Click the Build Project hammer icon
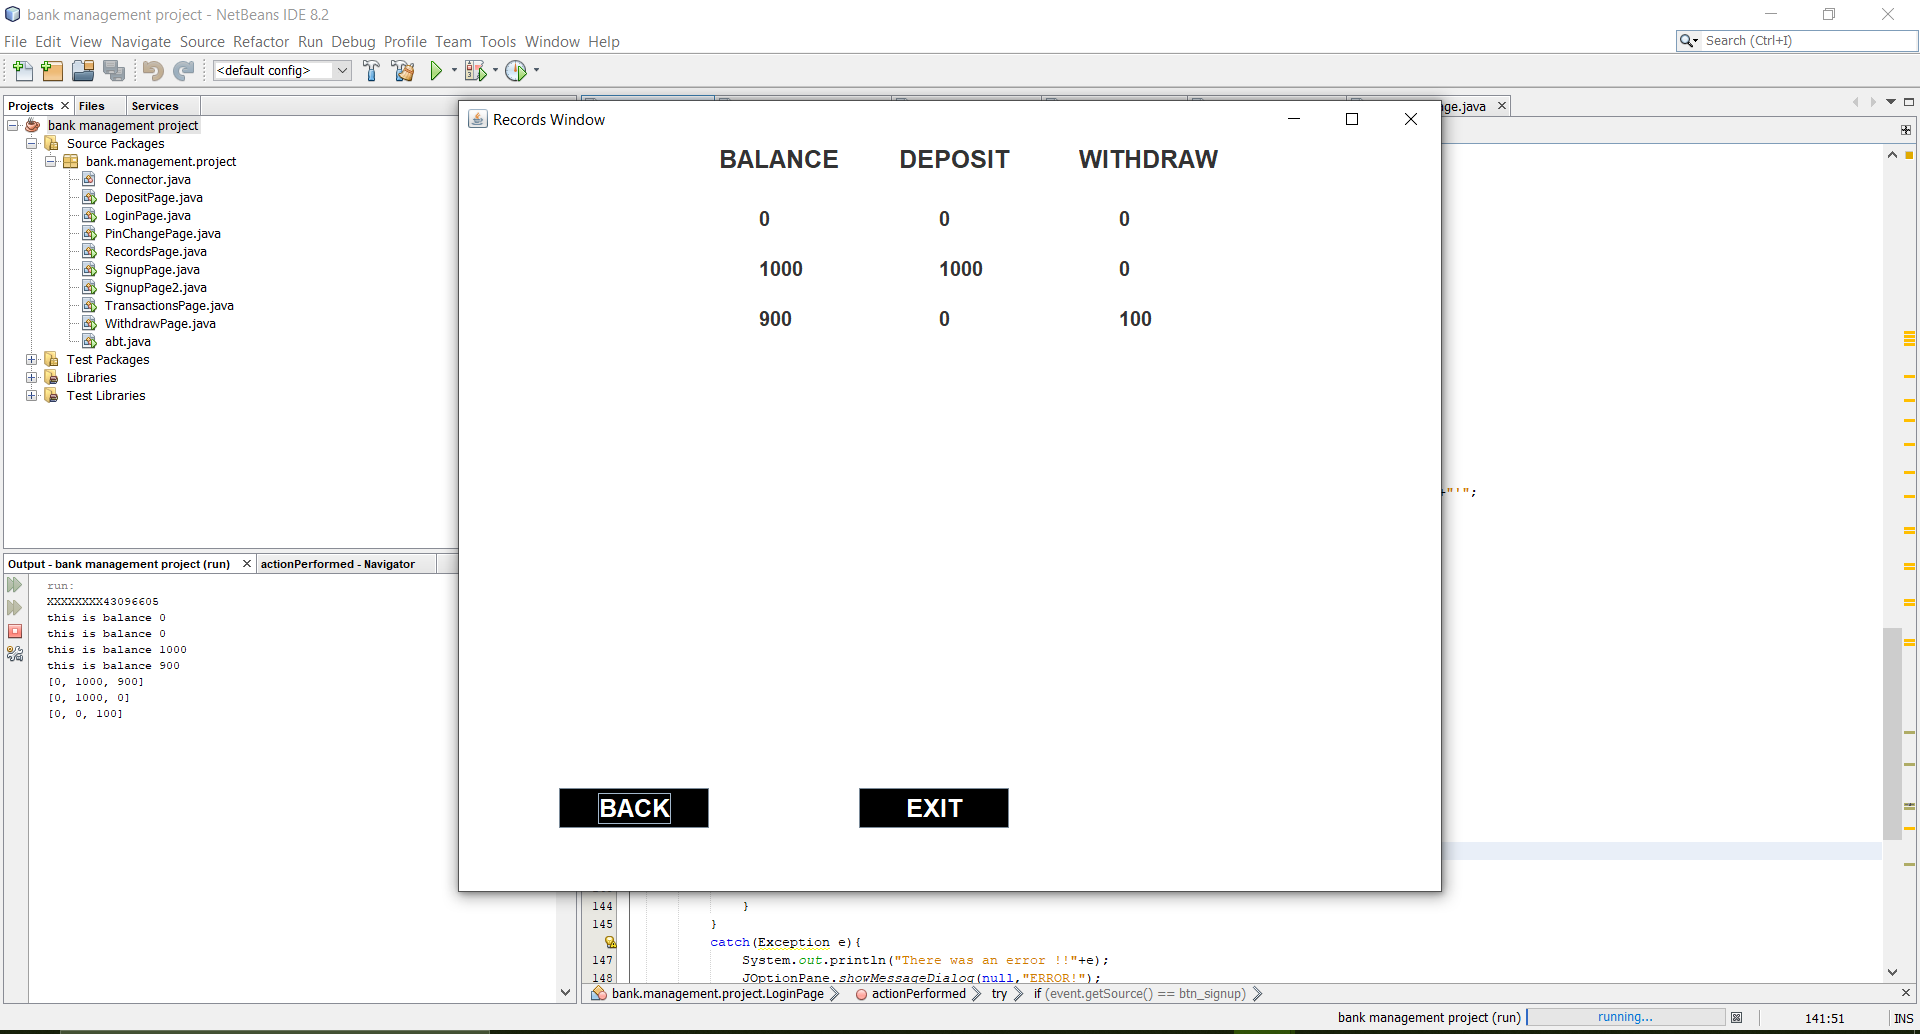 click(x=371, y=70)
